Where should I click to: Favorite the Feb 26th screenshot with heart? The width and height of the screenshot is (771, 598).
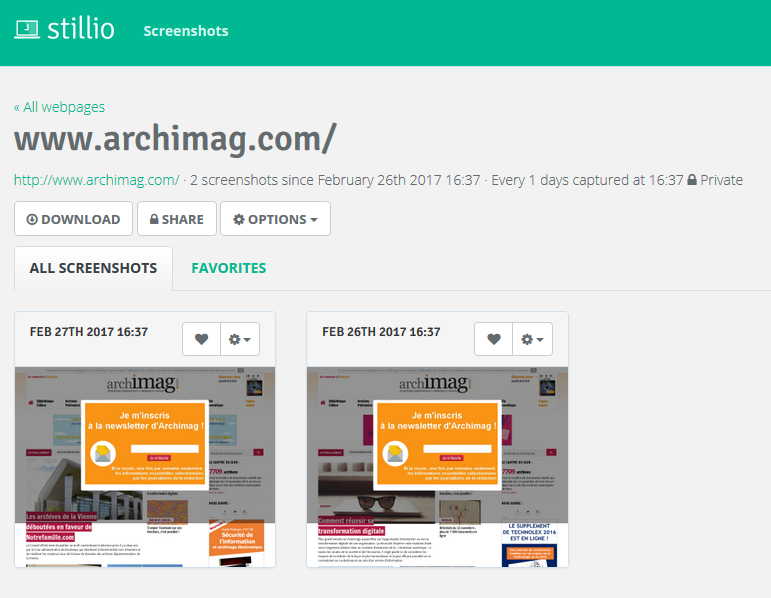click(493, 339)
